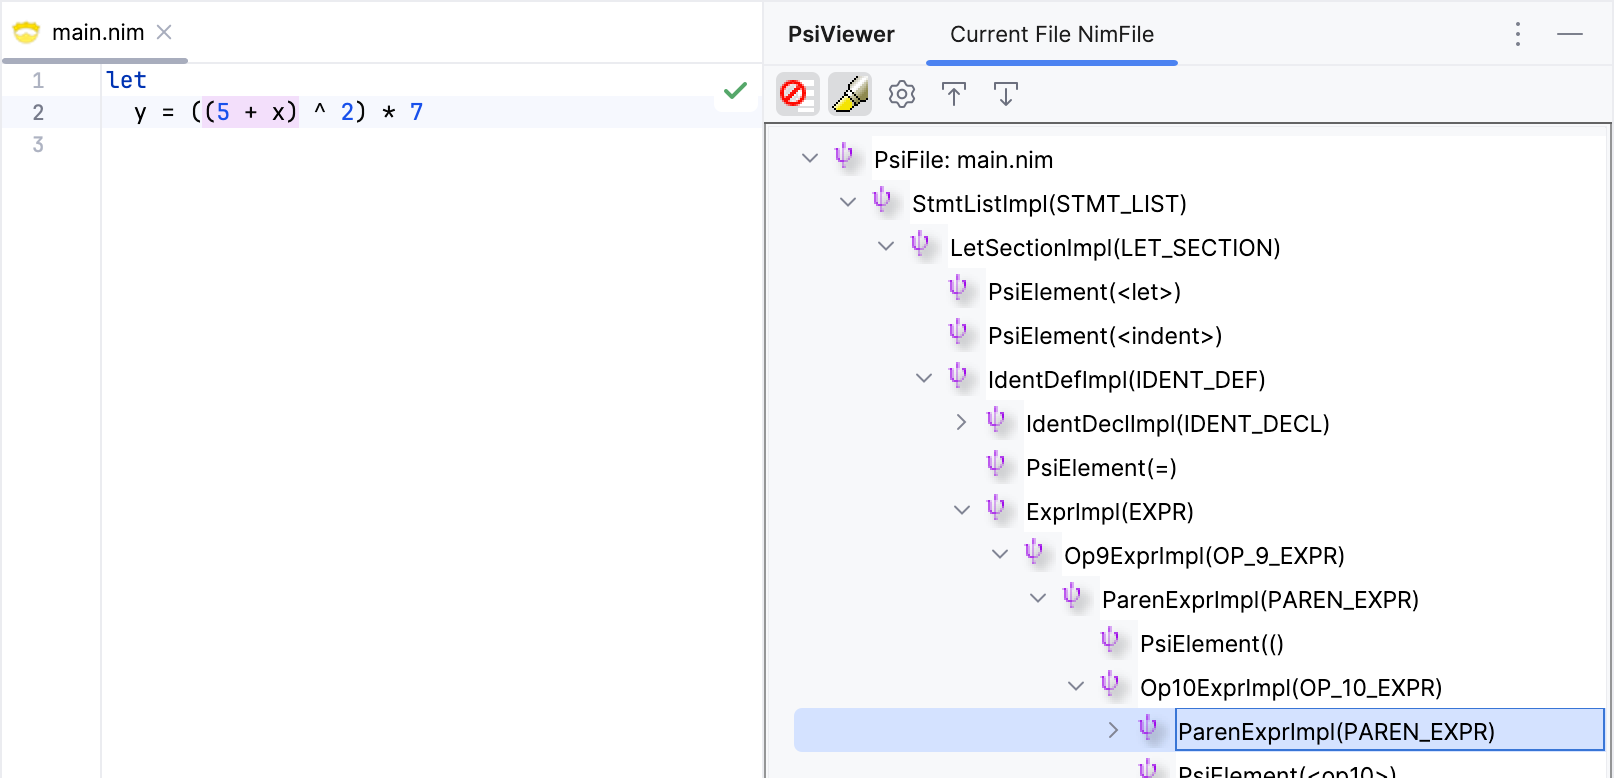Select PsiElement(<let>) tree row
The width and height of the screenshot is (1614, 778).
1084,292
